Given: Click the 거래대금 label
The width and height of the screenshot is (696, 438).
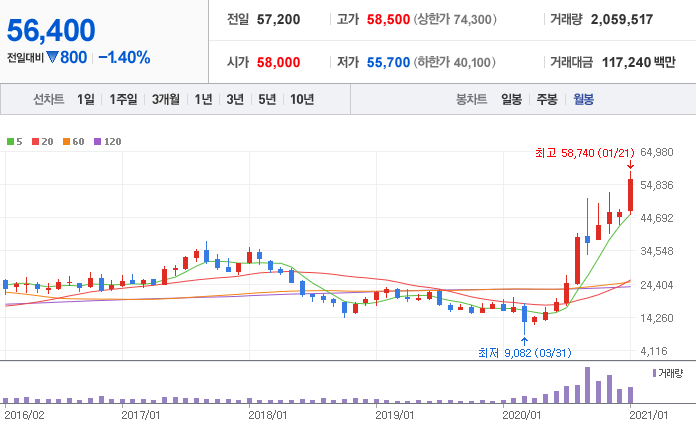Looking at the screenshot, I should pos(571,62).
